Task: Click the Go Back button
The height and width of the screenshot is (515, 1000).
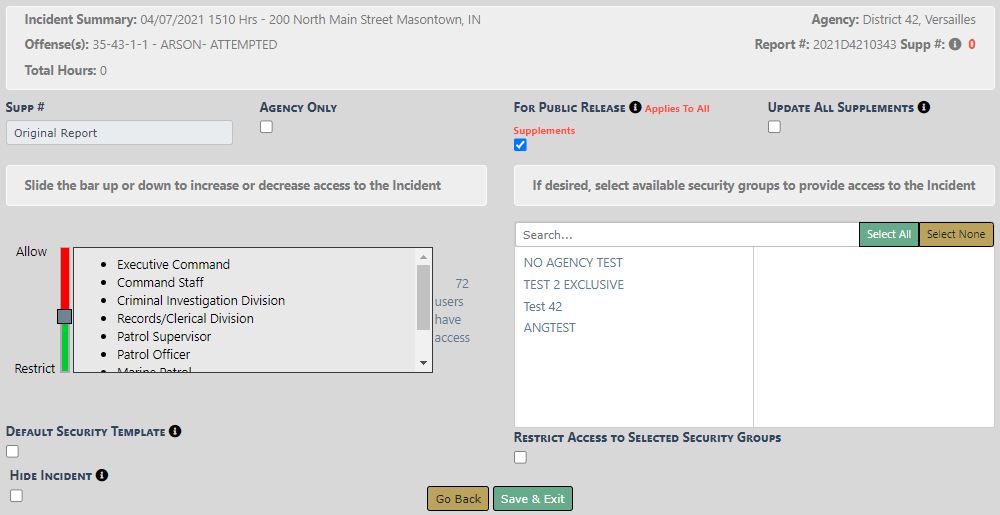Action: (458, 499)
